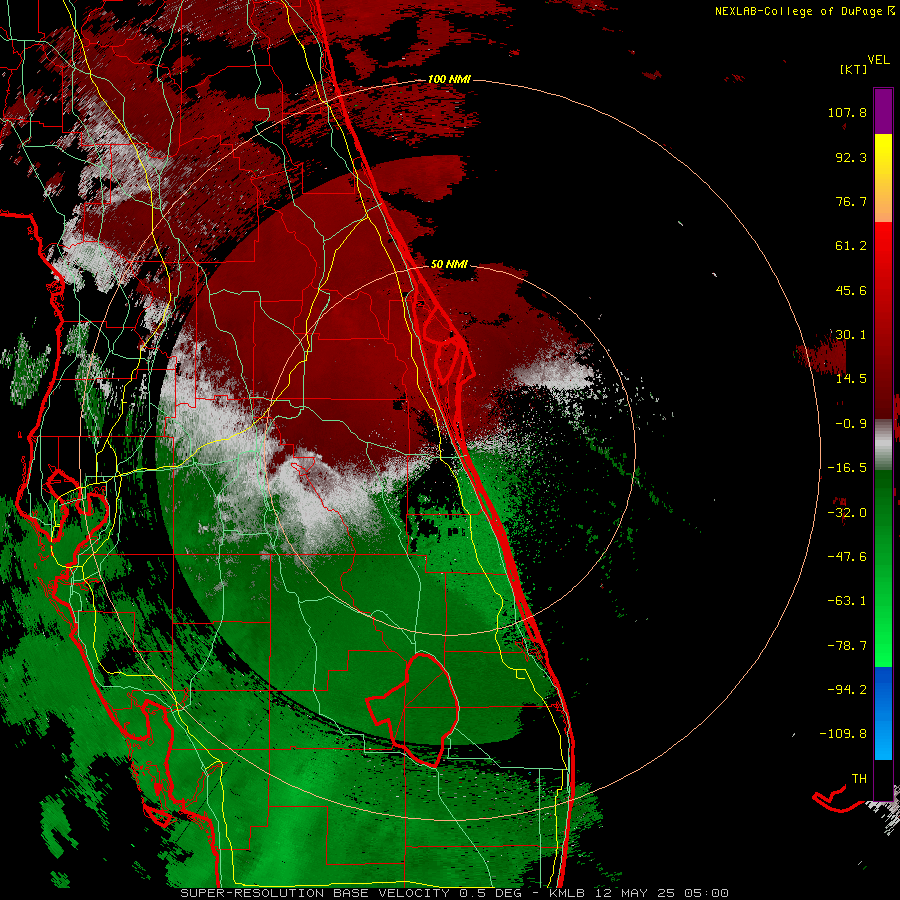Click the -16.5 legend value

(x=847, y=468)
